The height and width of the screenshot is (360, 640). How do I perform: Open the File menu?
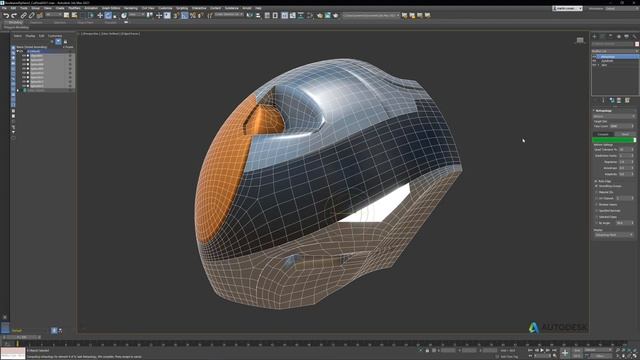click(4, 8)
